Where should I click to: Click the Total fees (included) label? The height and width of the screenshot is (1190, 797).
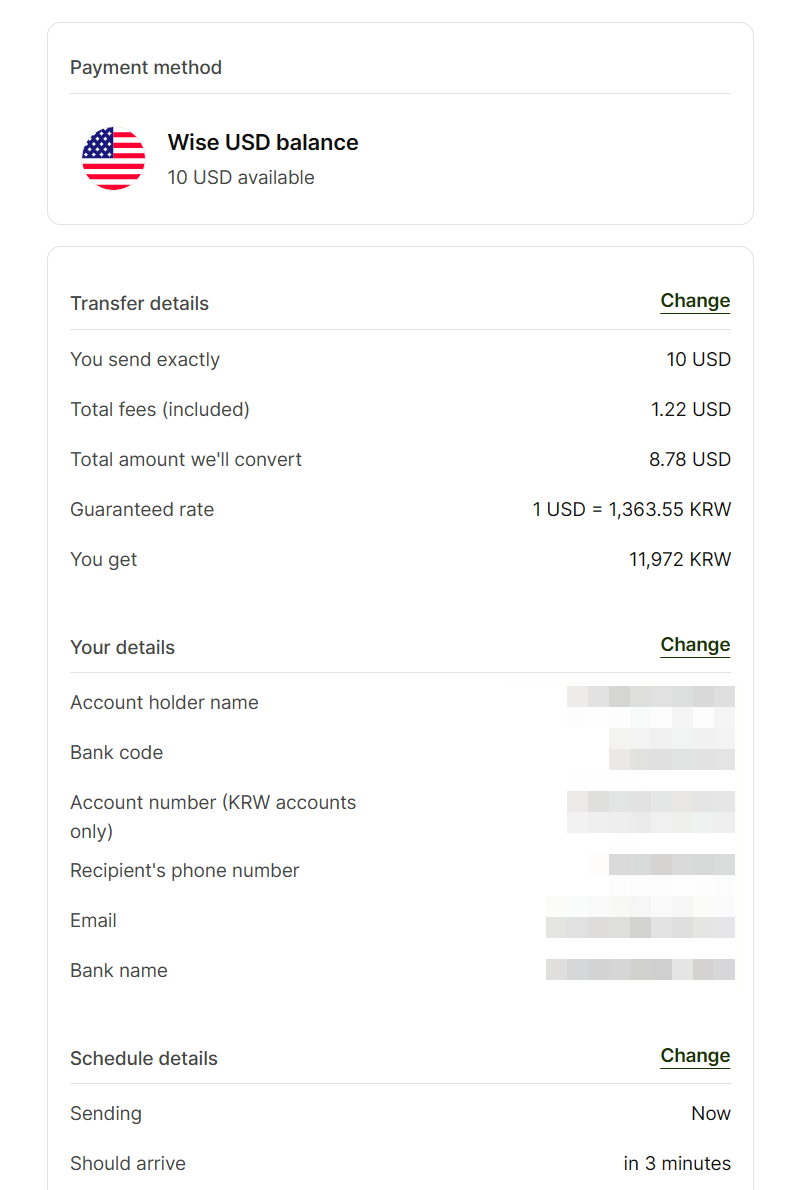pyautogui.click(x=159, y=410)
